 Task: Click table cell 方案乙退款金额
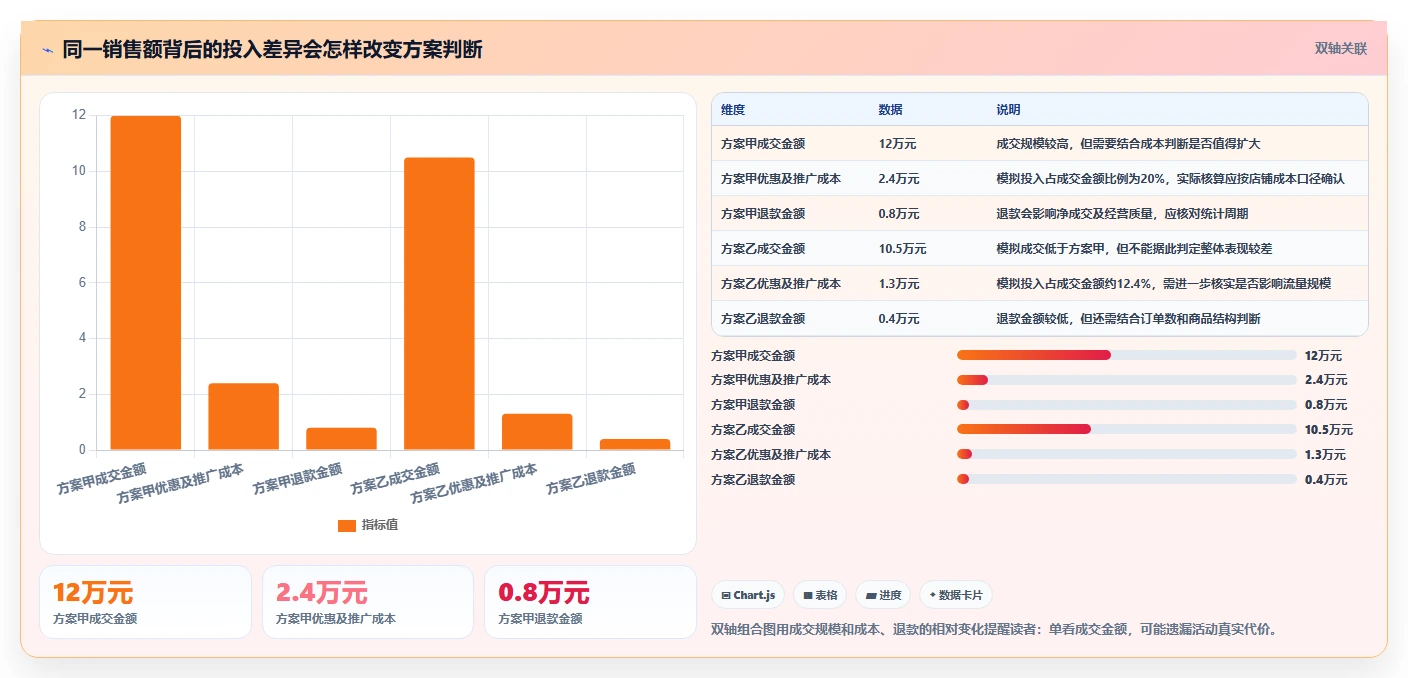[x=763, y=319]
